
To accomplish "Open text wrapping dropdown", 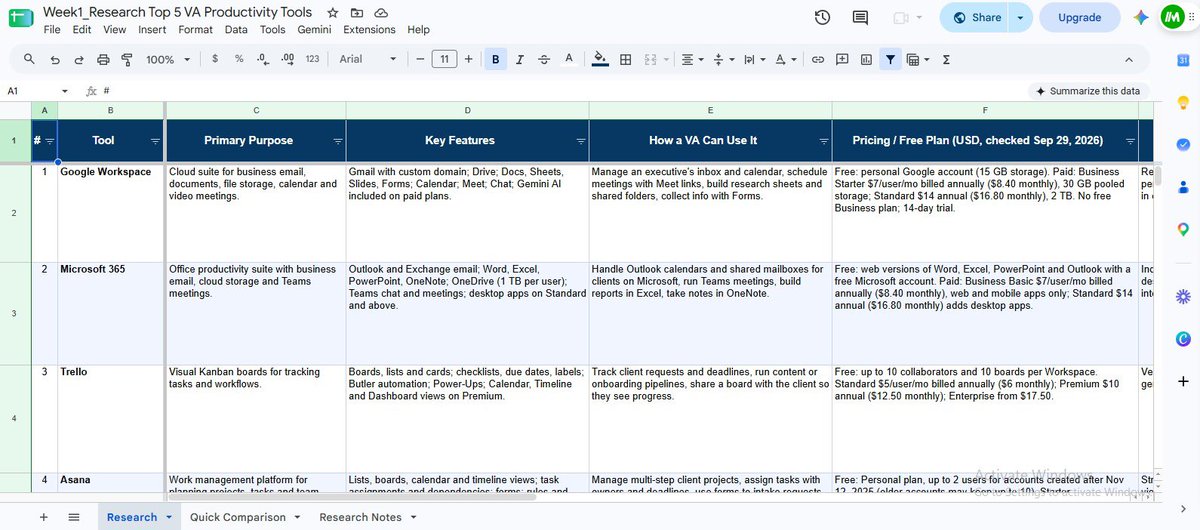I will pos(753,60).
